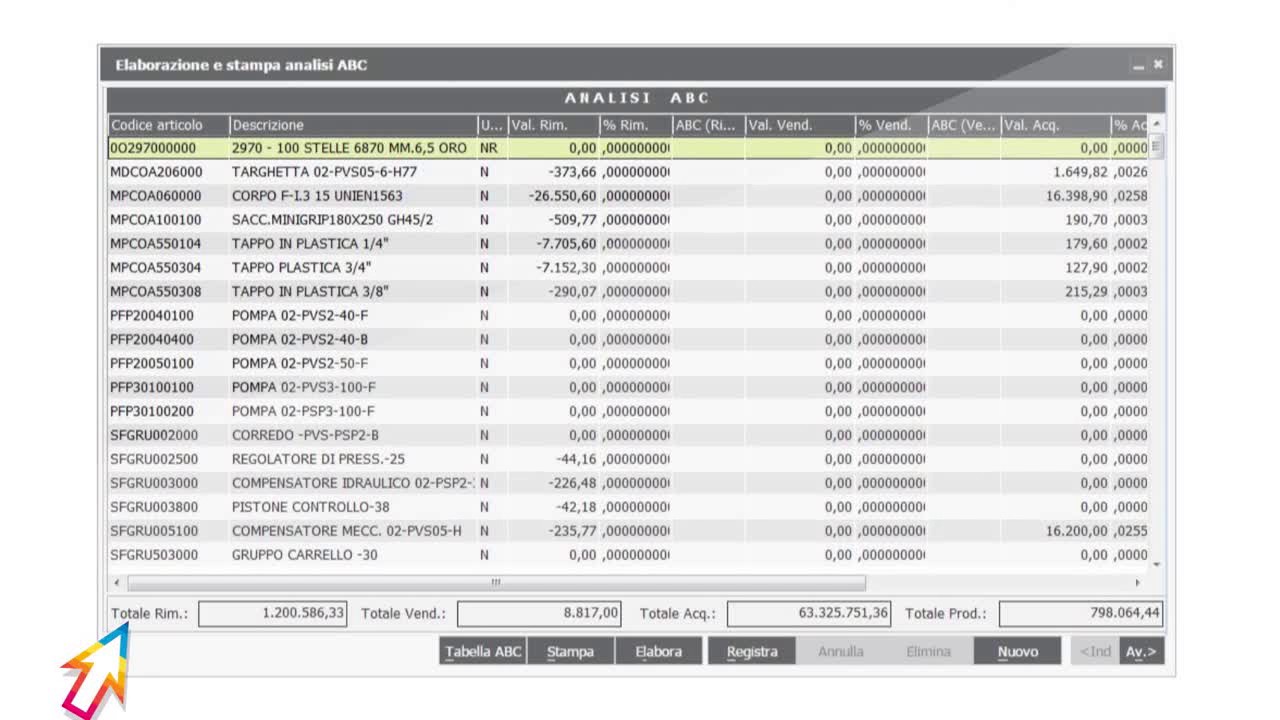Click the Totale Rim. value field
The height and width of the screenshot is (720, 1280).
point(273,613)
